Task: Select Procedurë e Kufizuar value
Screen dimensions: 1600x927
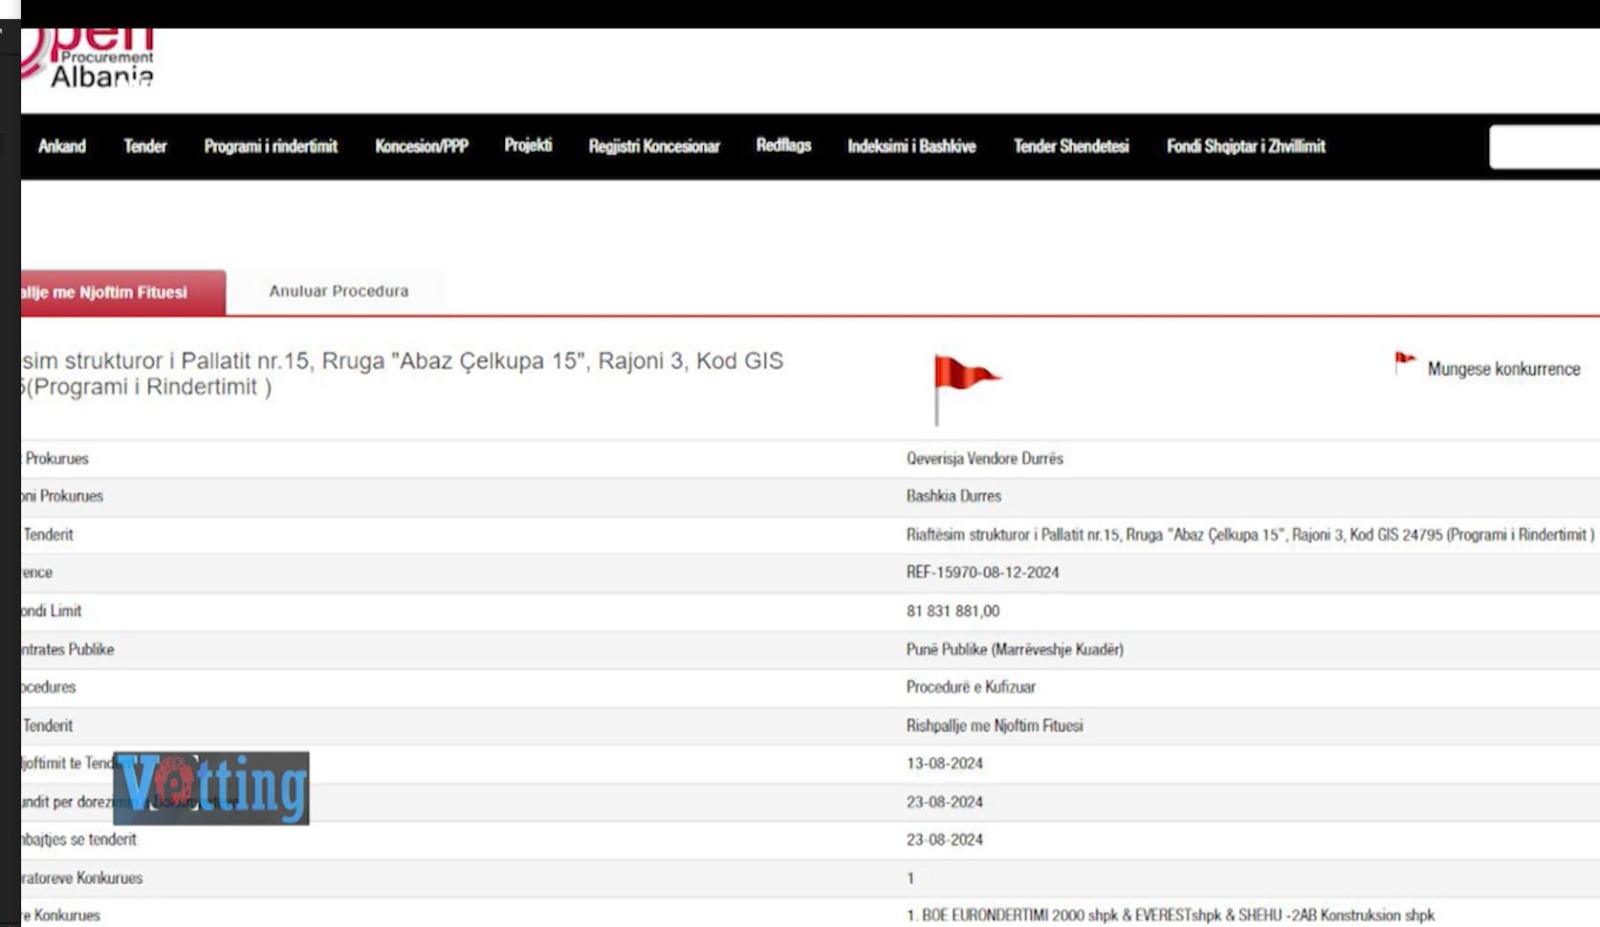Action: tap(971, 687)
